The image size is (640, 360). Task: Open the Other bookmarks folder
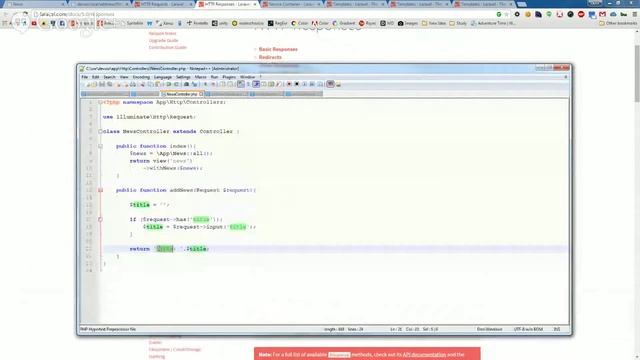click(618, 23)
